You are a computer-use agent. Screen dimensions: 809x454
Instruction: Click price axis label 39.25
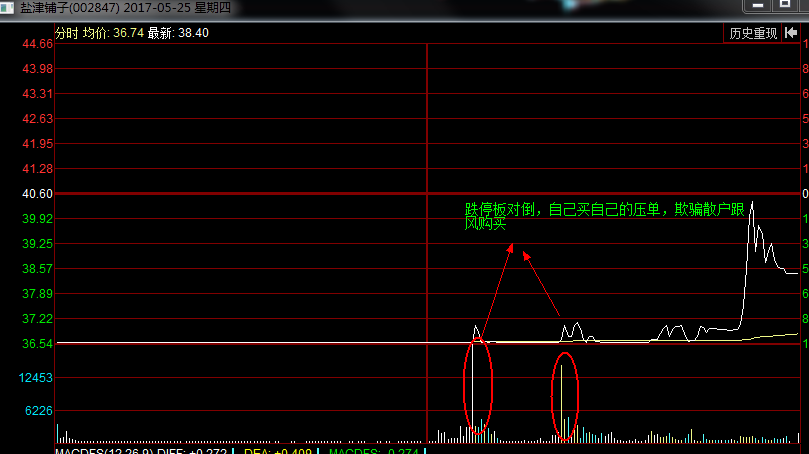(x=37, y=244)
